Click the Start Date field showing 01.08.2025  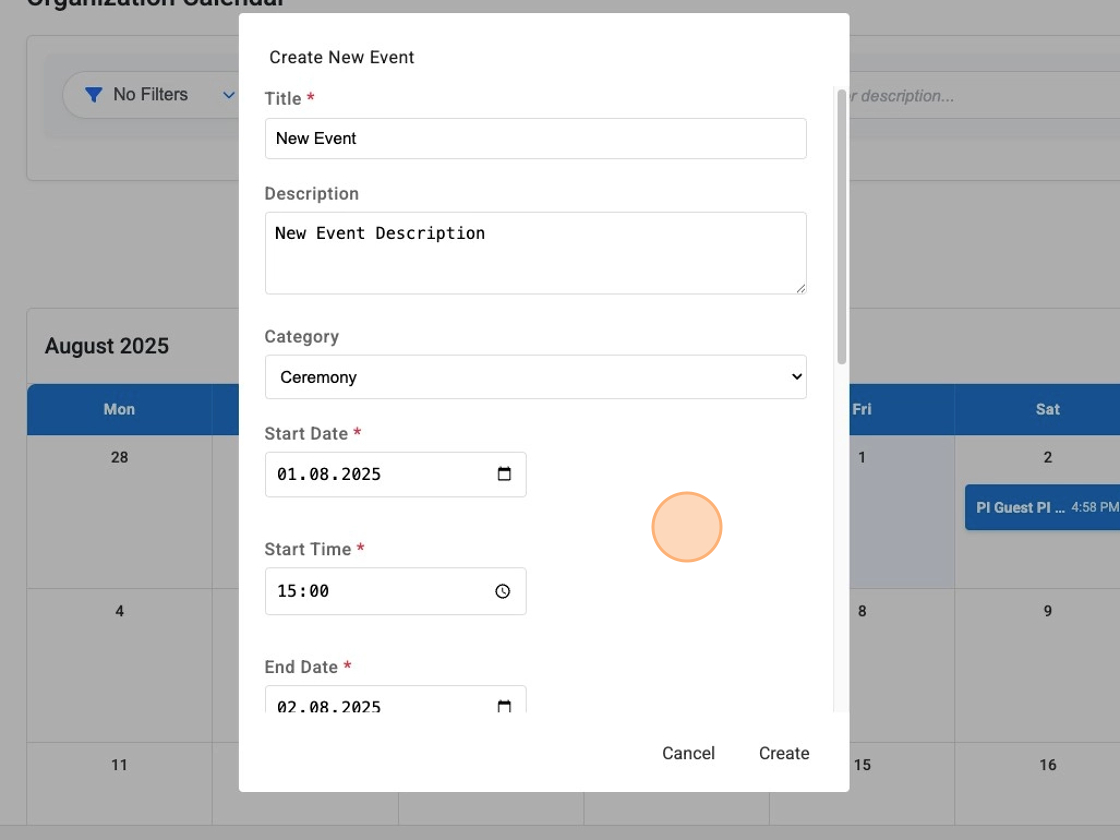click(380, 474)
